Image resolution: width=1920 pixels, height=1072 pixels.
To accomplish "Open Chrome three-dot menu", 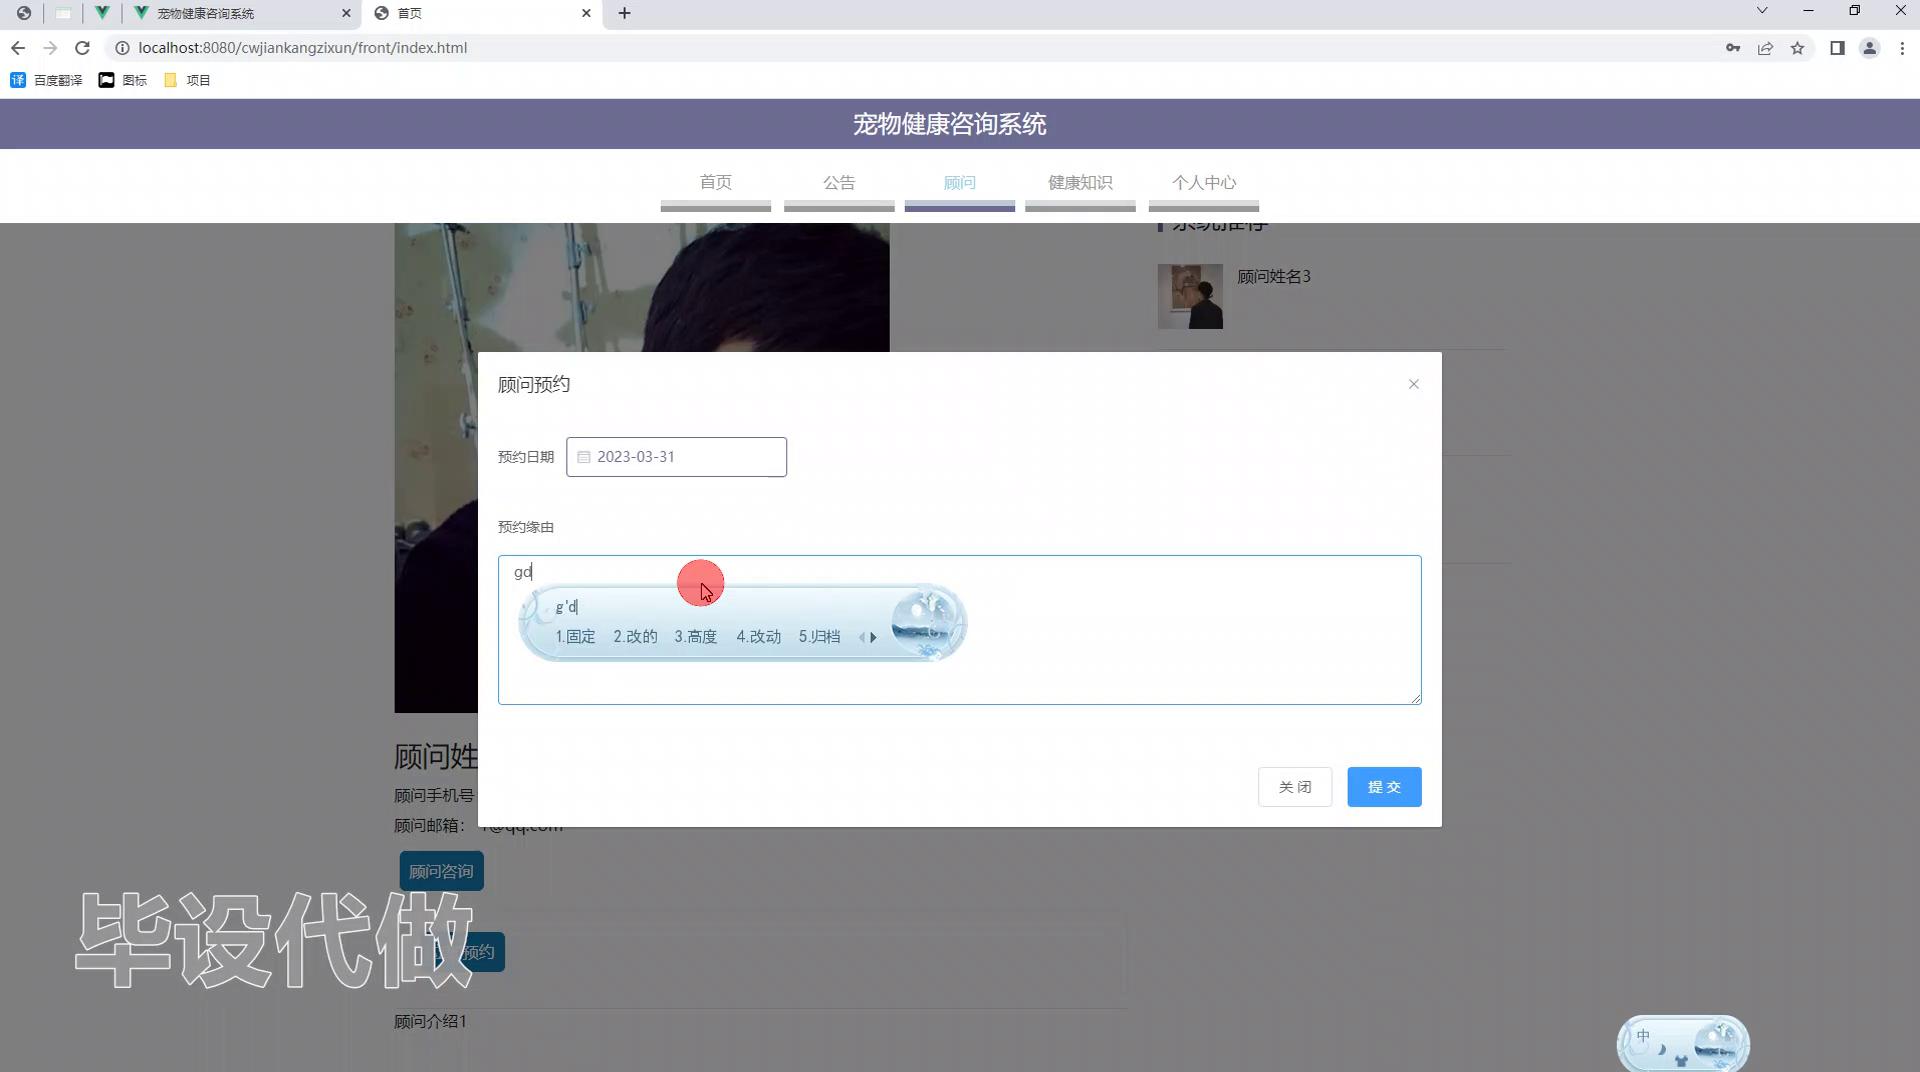I will point(1902,48).
